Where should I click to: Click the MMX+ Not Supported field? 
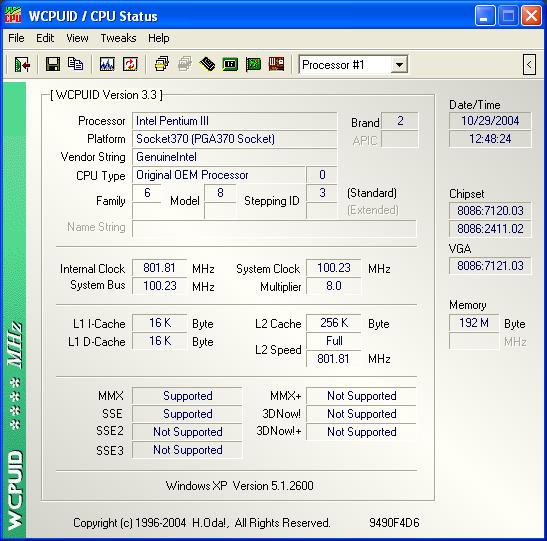(x=361, y=396)
